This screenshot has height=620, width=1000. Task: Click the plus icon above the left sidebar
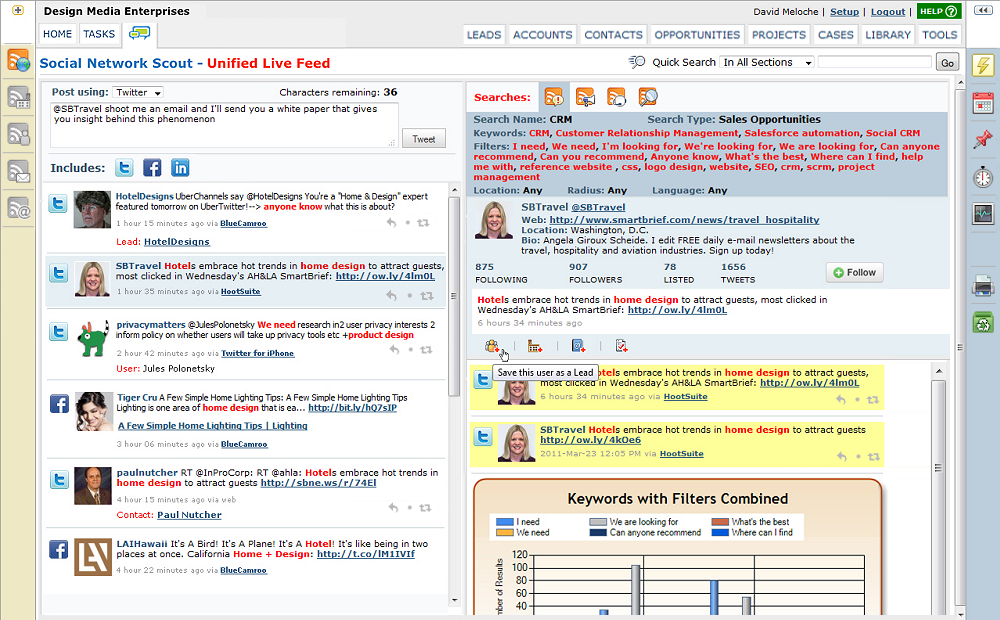(x=18, y=10)
